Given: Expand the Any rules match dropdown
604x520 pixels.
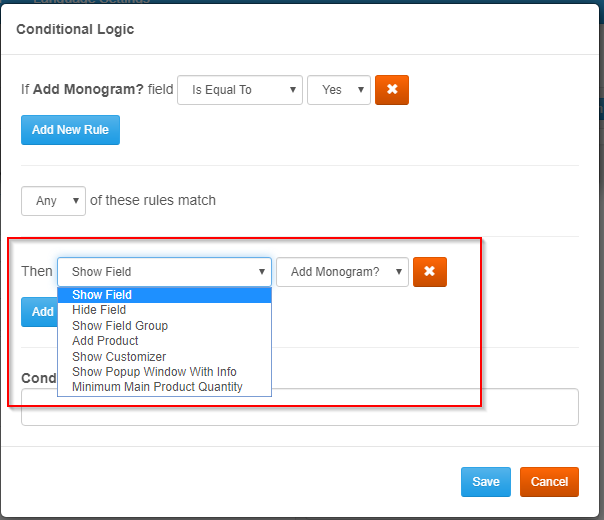Looking at the screenshot, I should pyautogui.click(x=54, y=201).
